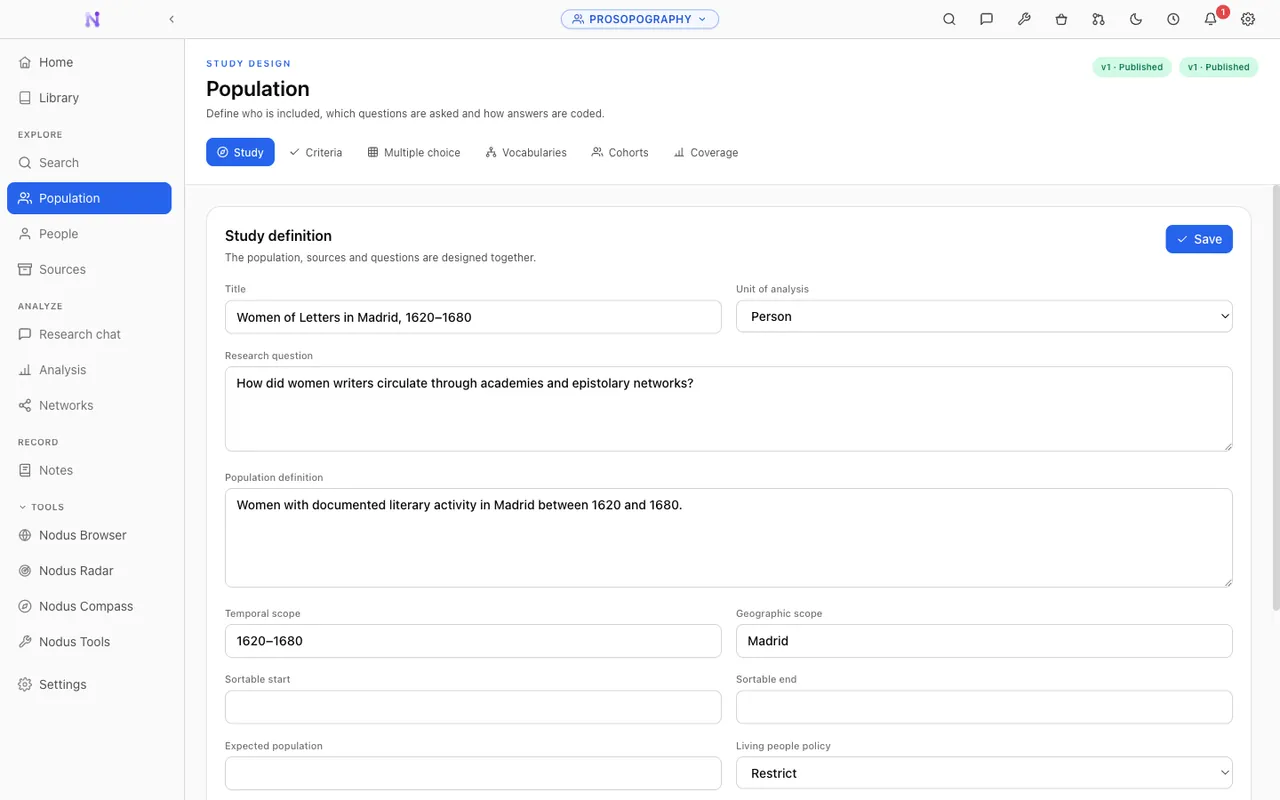The image size is (1280, 800).
Task: Open Sources in the sidebar
Action: [89, 270]
